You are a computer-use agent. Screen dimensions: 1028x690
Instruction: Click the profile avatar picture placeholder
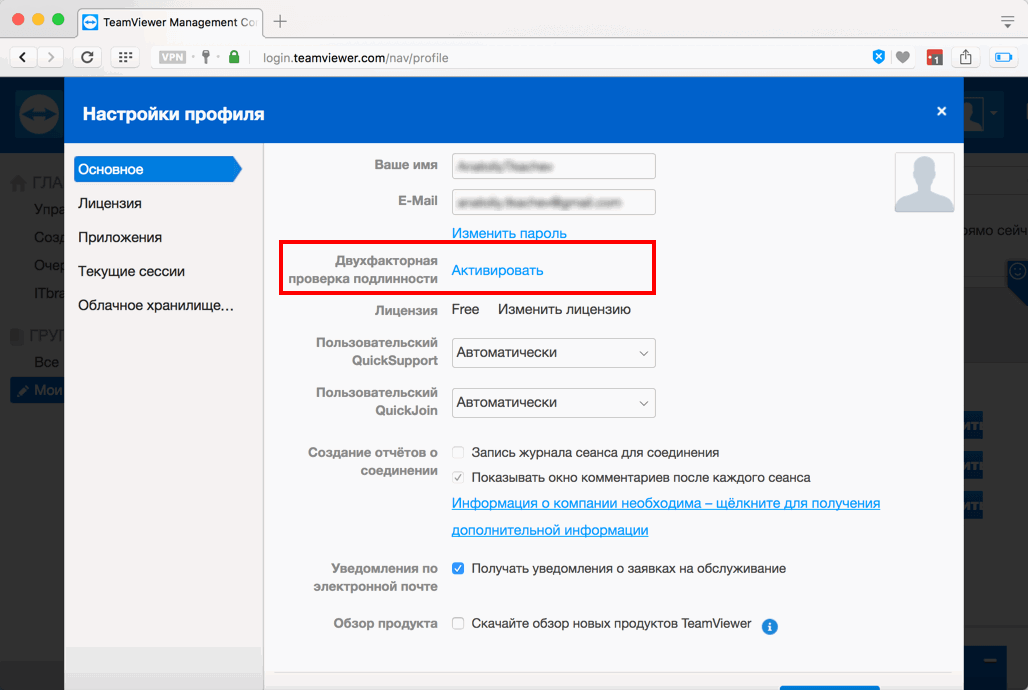[x=924, y=182]
